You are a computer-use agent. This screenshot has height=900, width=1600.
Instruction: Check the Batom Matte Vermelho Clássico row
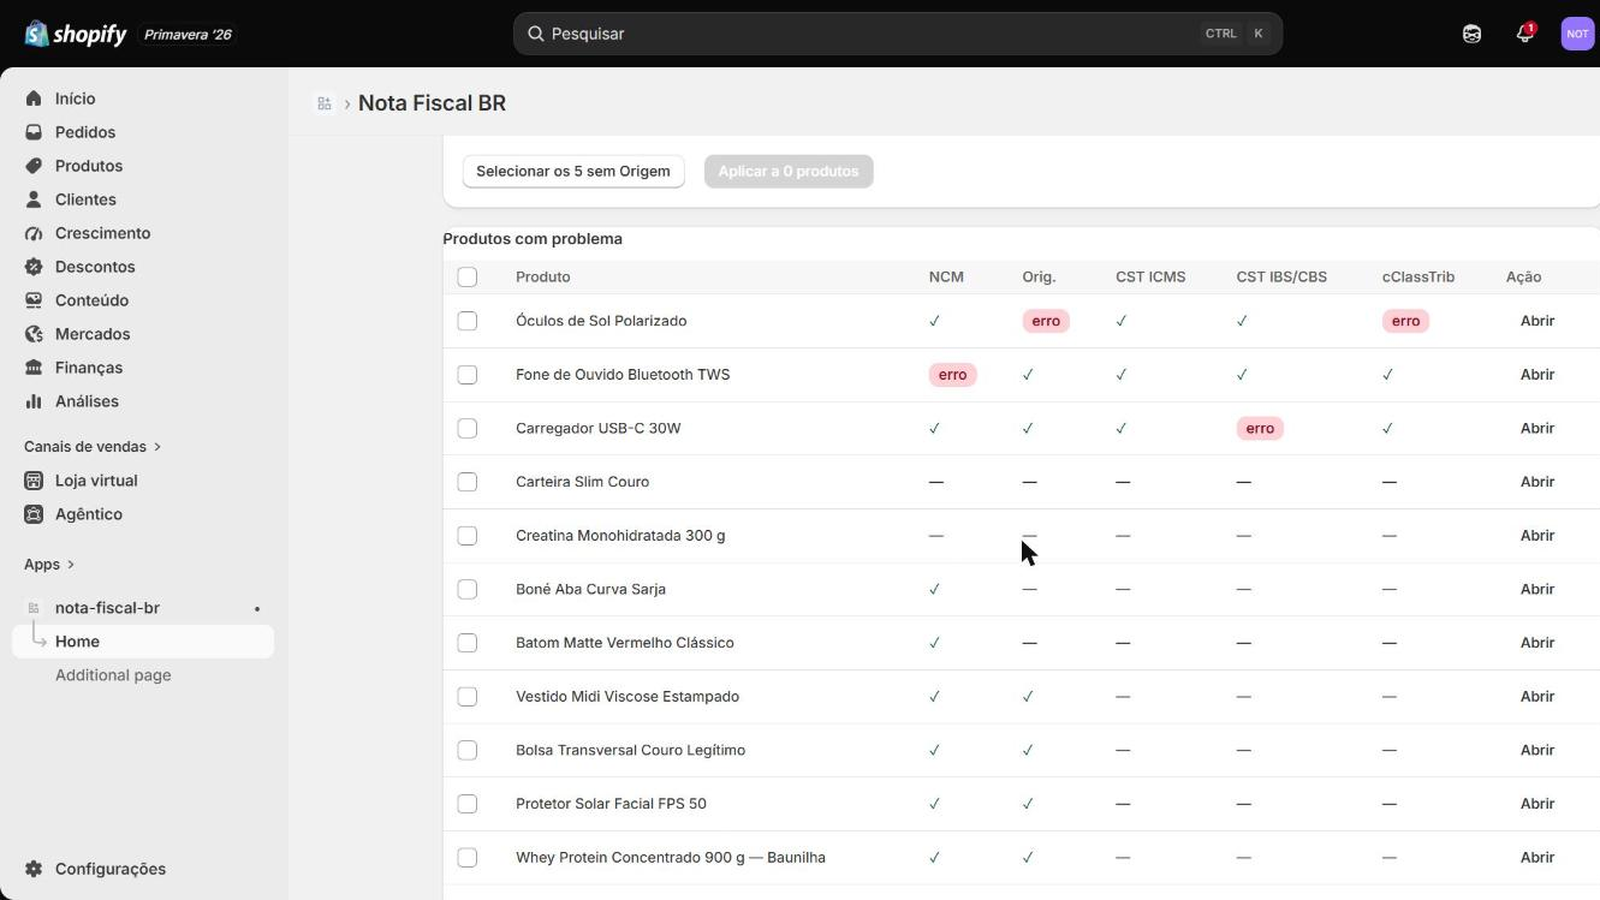(x=467, y=643)
